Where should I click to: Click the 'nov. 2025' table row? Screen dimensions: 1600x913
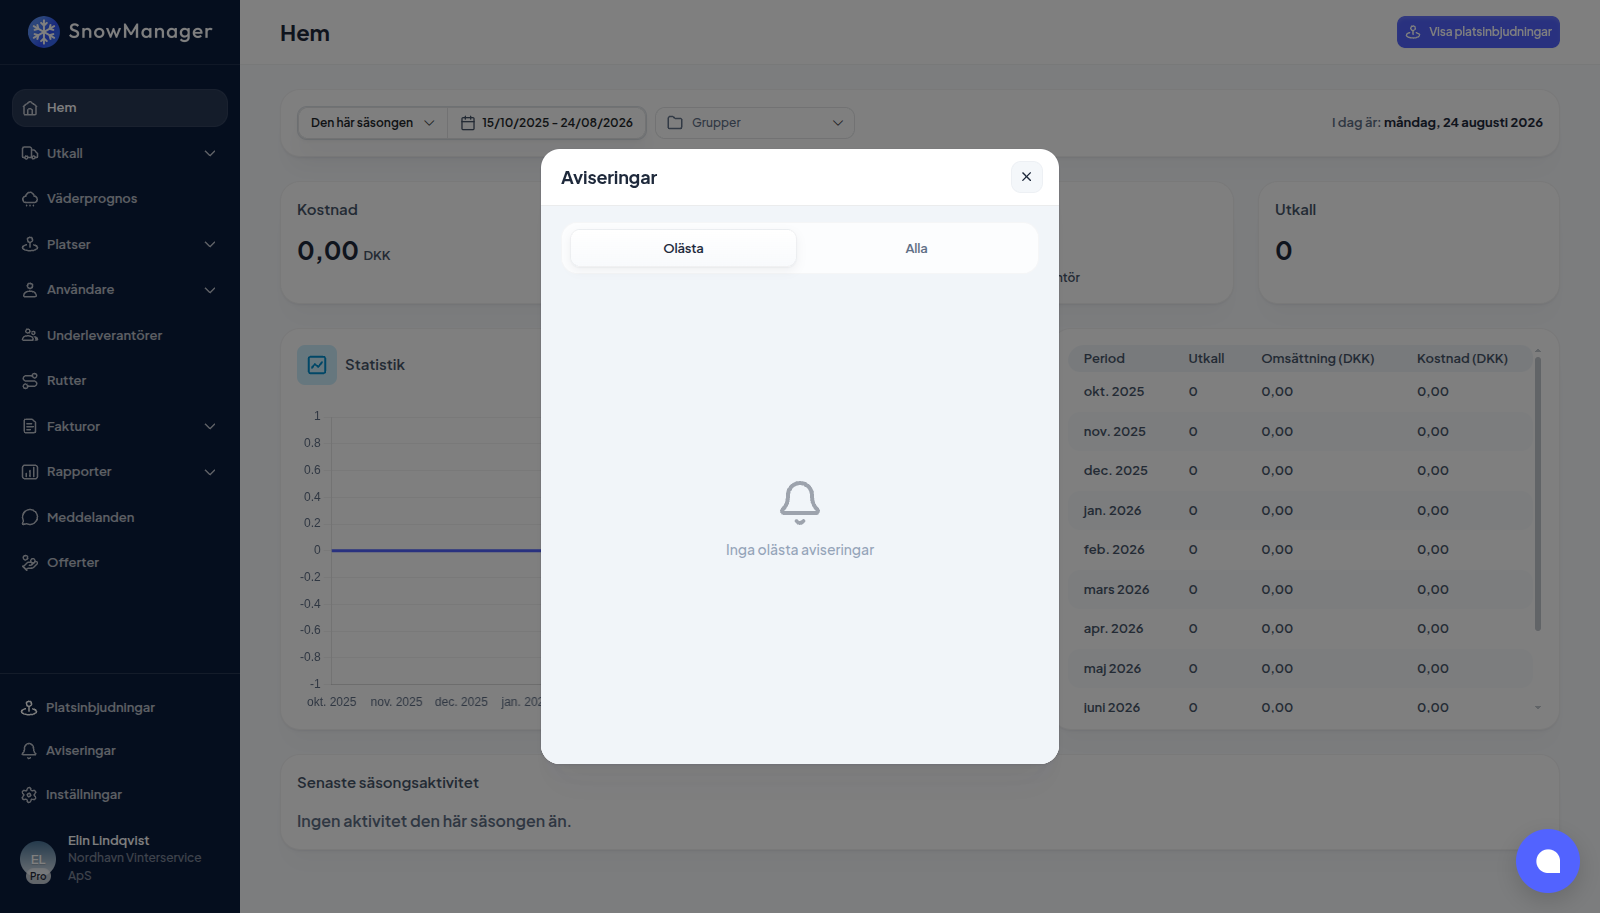(x=1300, y=432)
